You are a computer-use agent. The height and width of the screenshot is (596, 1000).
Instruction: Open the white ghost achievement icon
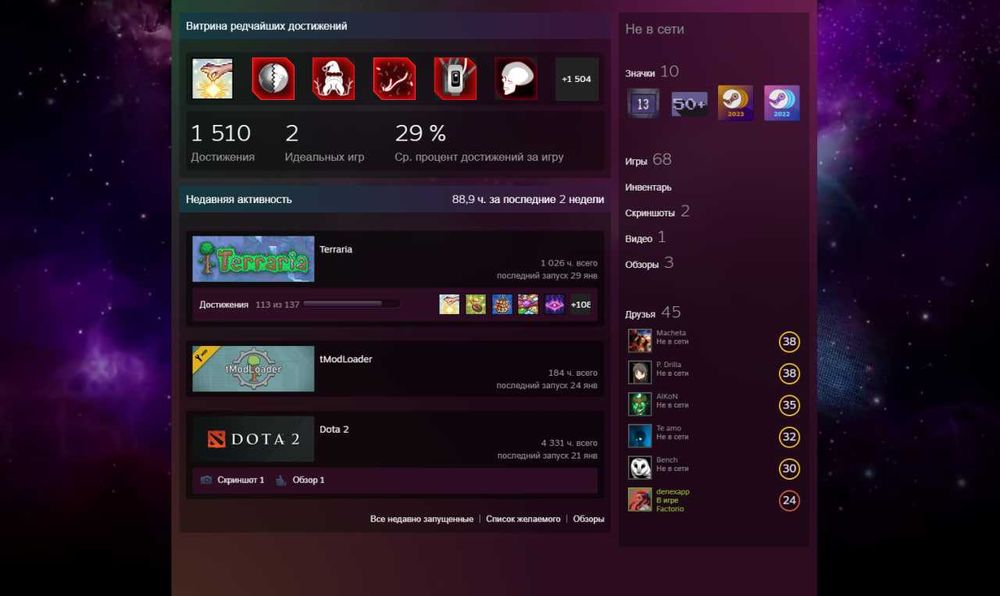pyautogui.click(x=334, y=79)
